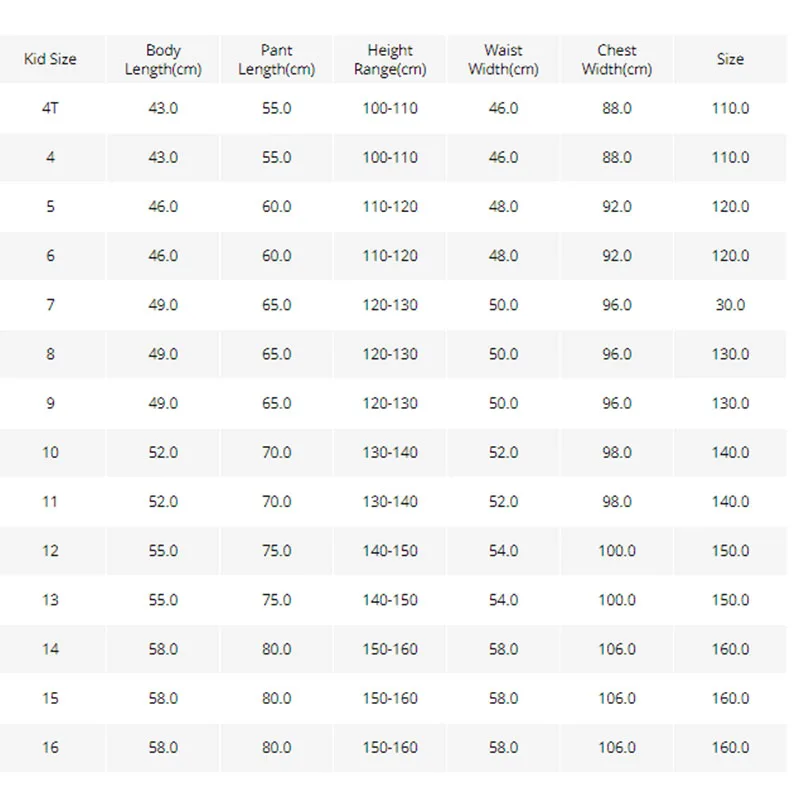Click body length value for kid size 10

pos(163,452)
